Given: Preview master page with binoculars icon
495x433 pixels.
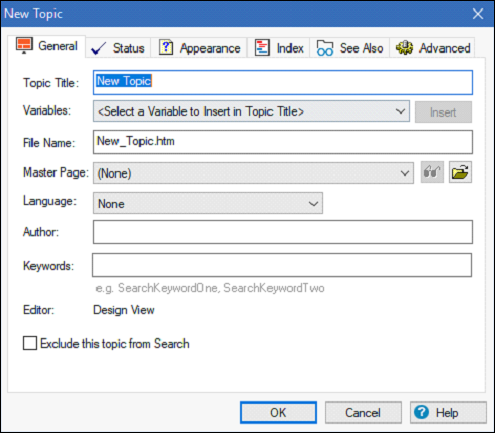Looking at the screenshot, I should pyautogui.click(x=432, y=172).
